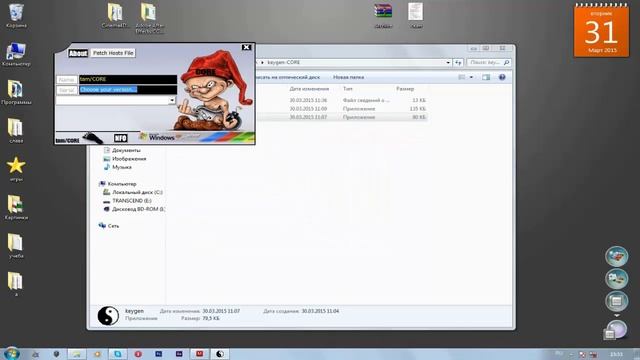The width and height of the screenshot is (640, 360).
Task: Select Компьютер in the Explorer navigation pane
Action: click(118, 184)
